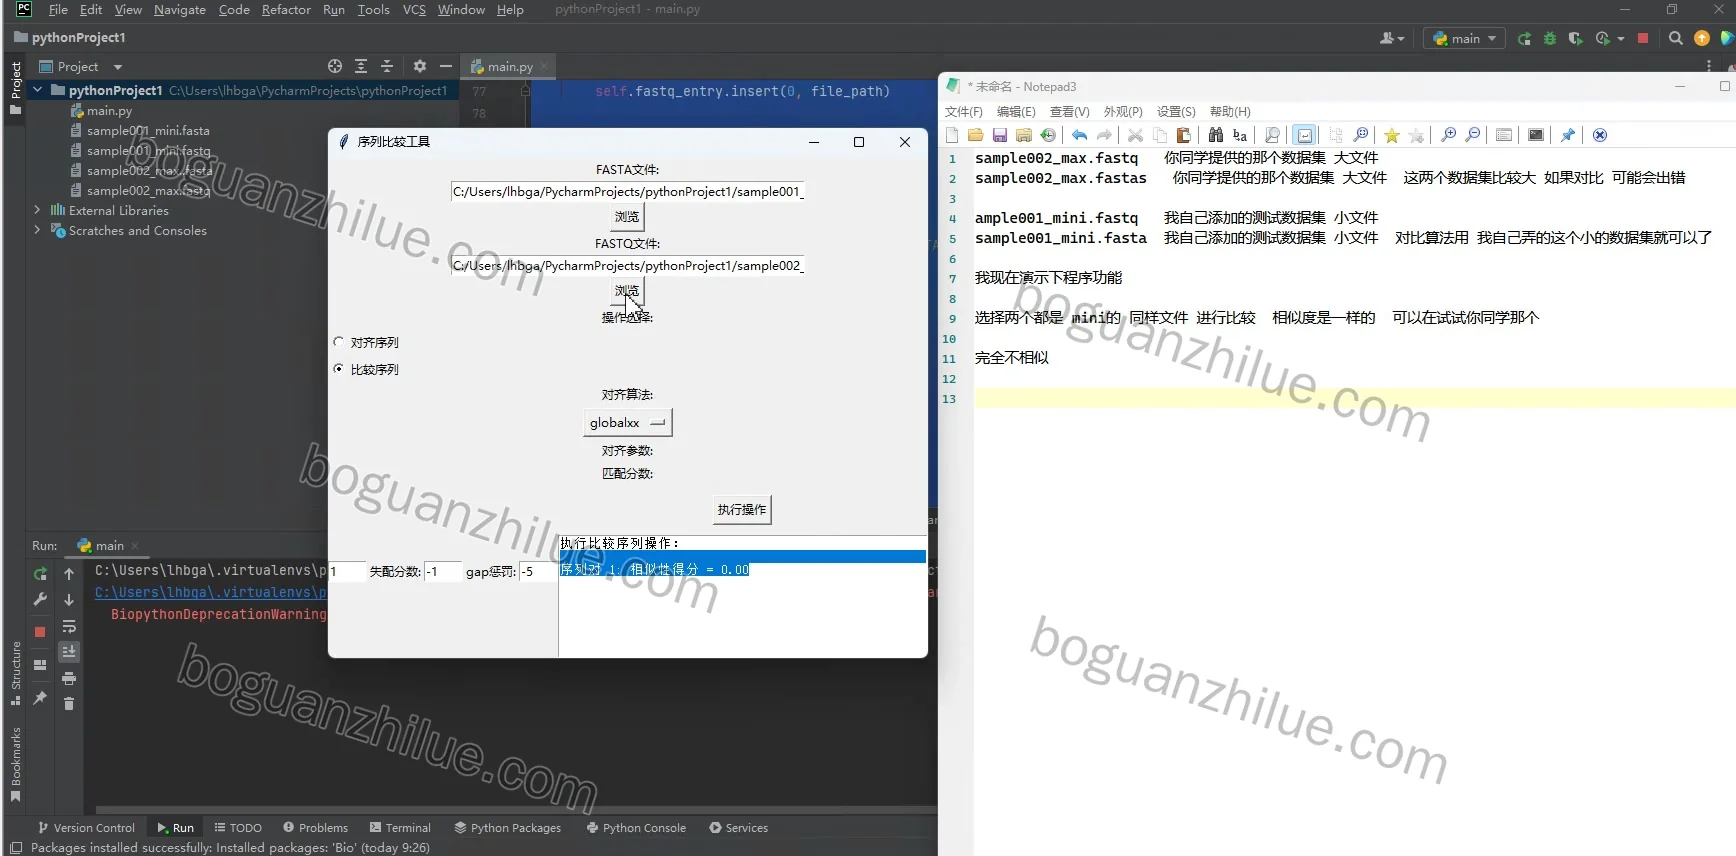The image size is (1736, 856).
Task: Collapse the pythonProject1 tree node
Action: coord(38,90)
